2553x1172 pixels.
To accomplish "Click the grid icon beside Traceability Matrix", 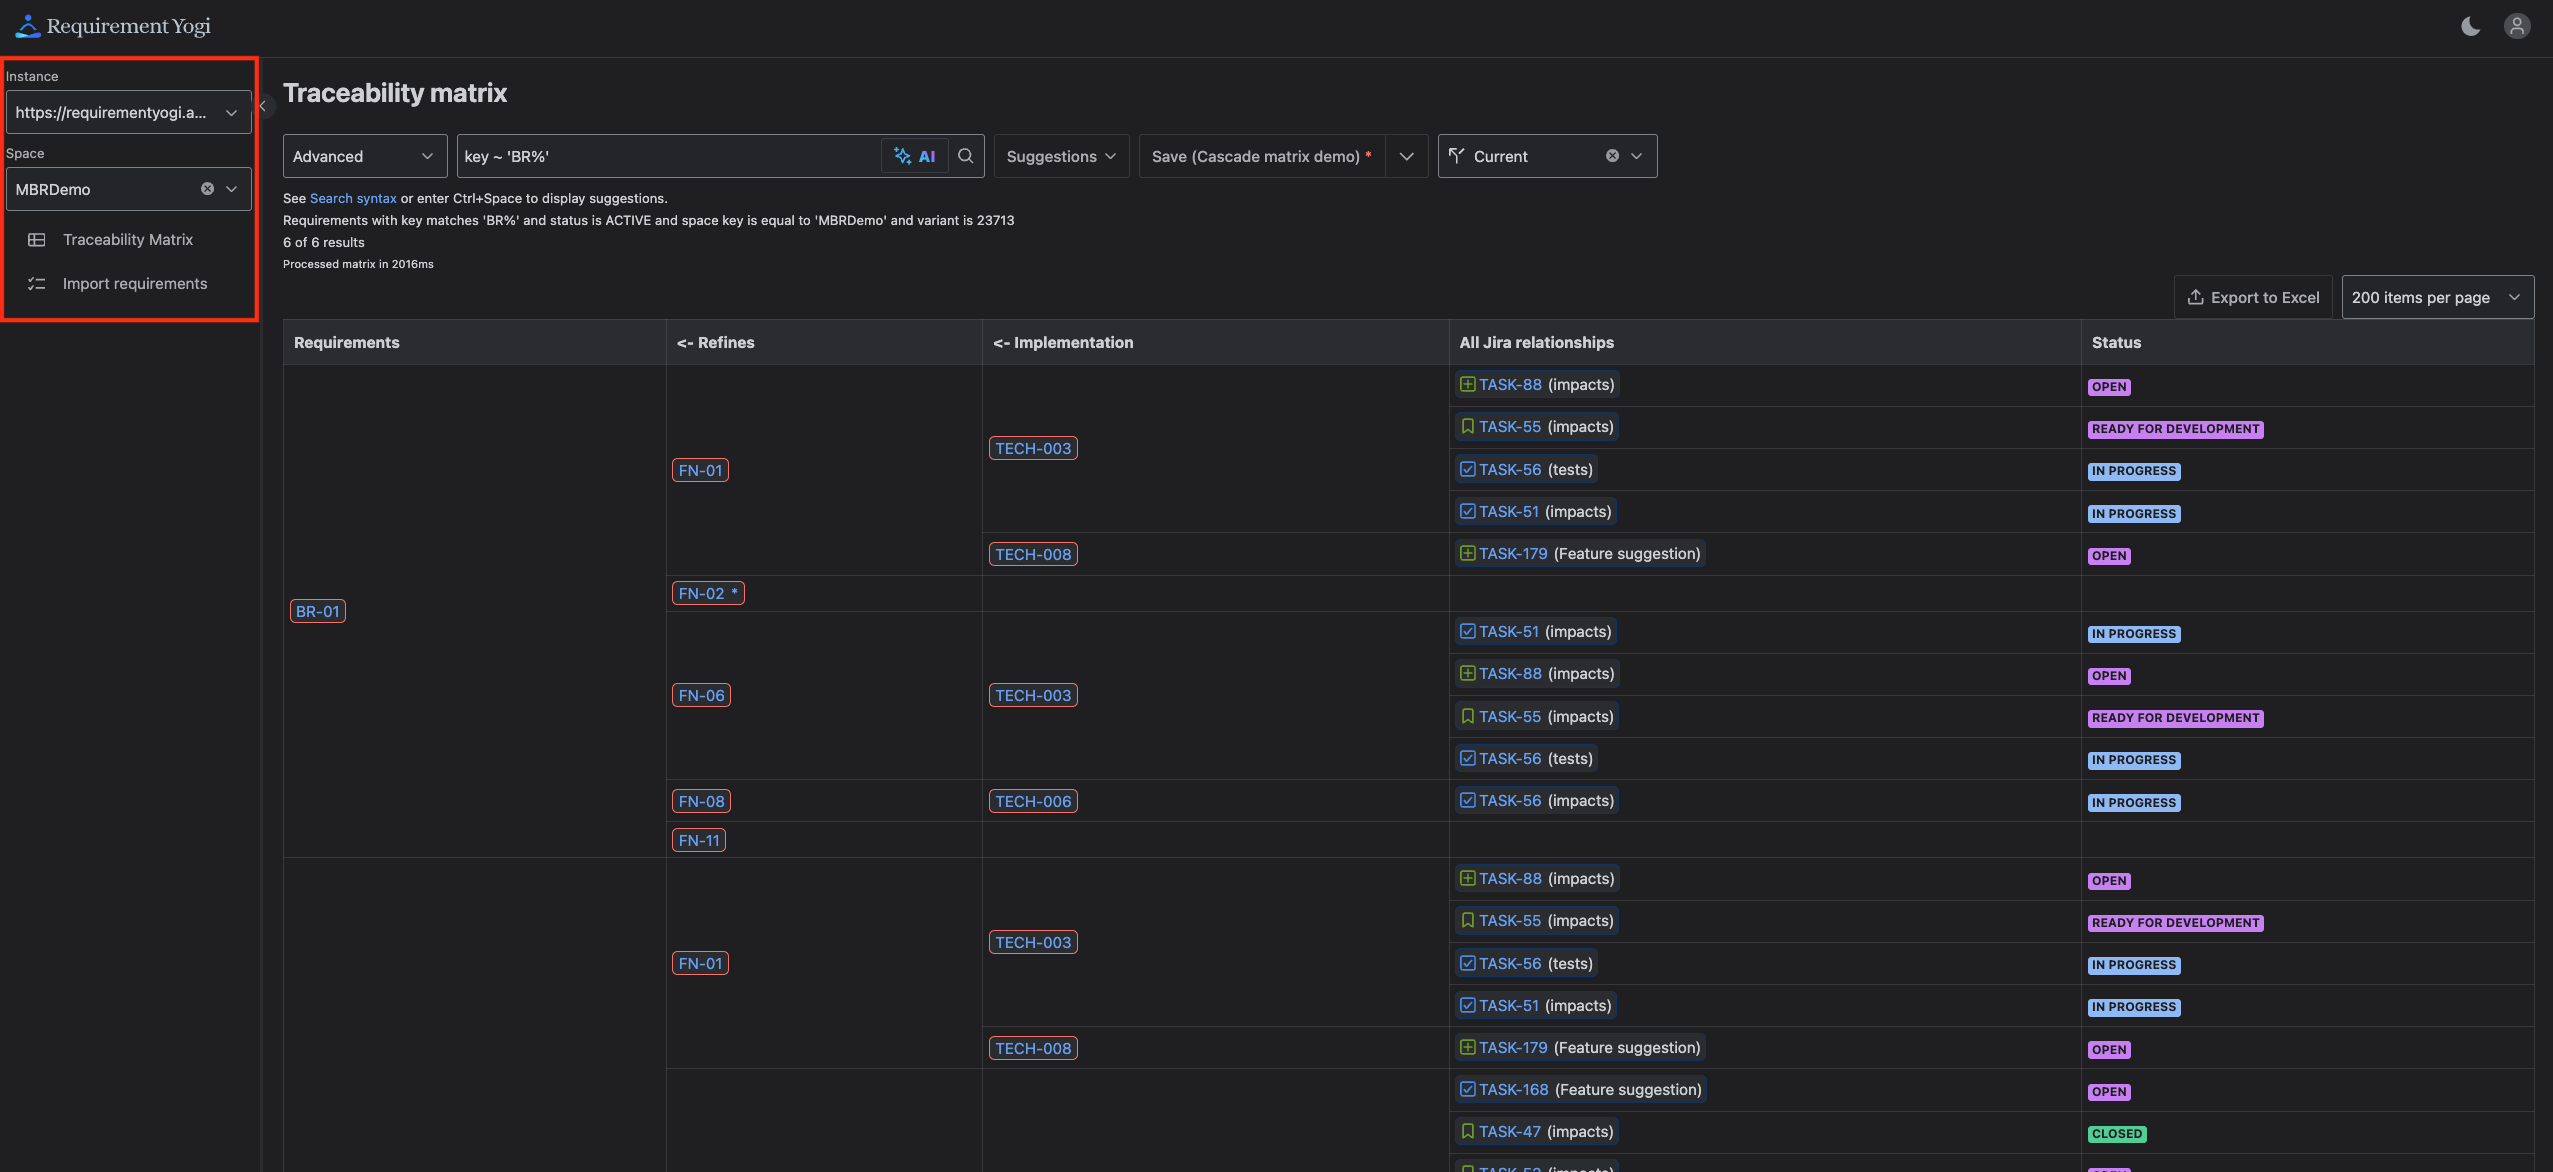I will tap(37, 239).
